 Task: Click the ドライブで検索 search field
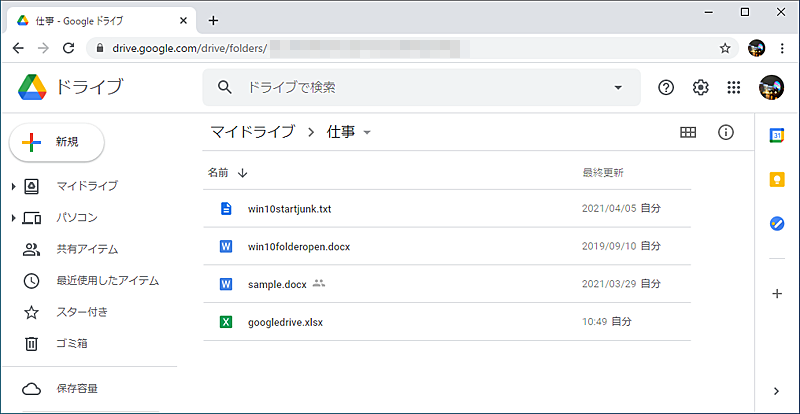click(x=420, y=88)
